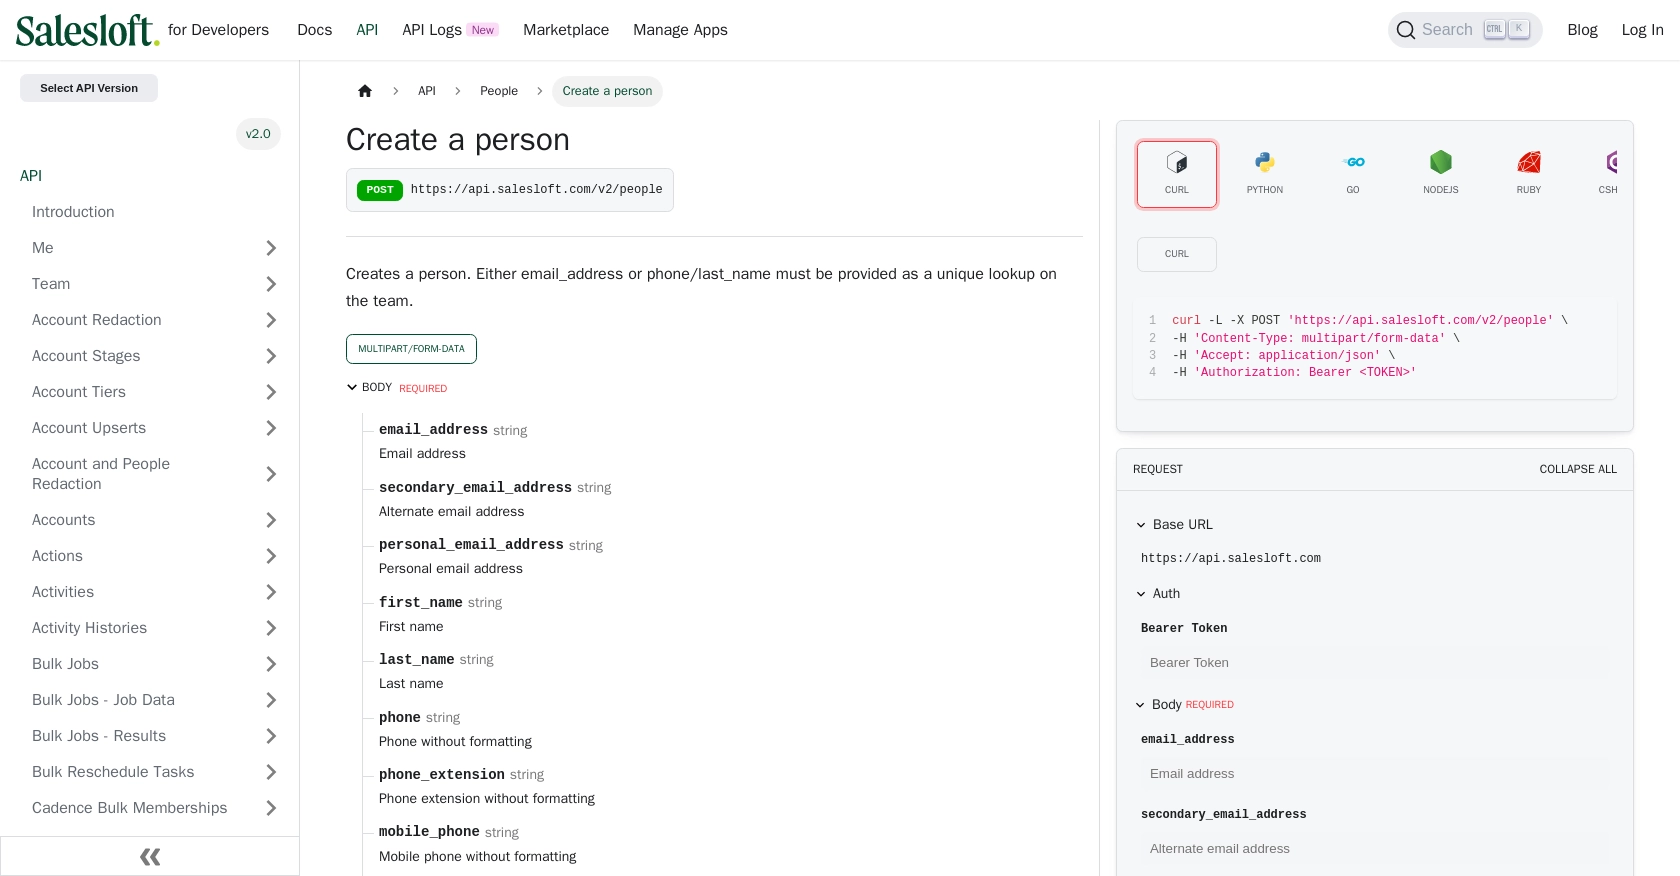Click API breadcrumb link
The image size is (1680, 876).
coord(427,91)
